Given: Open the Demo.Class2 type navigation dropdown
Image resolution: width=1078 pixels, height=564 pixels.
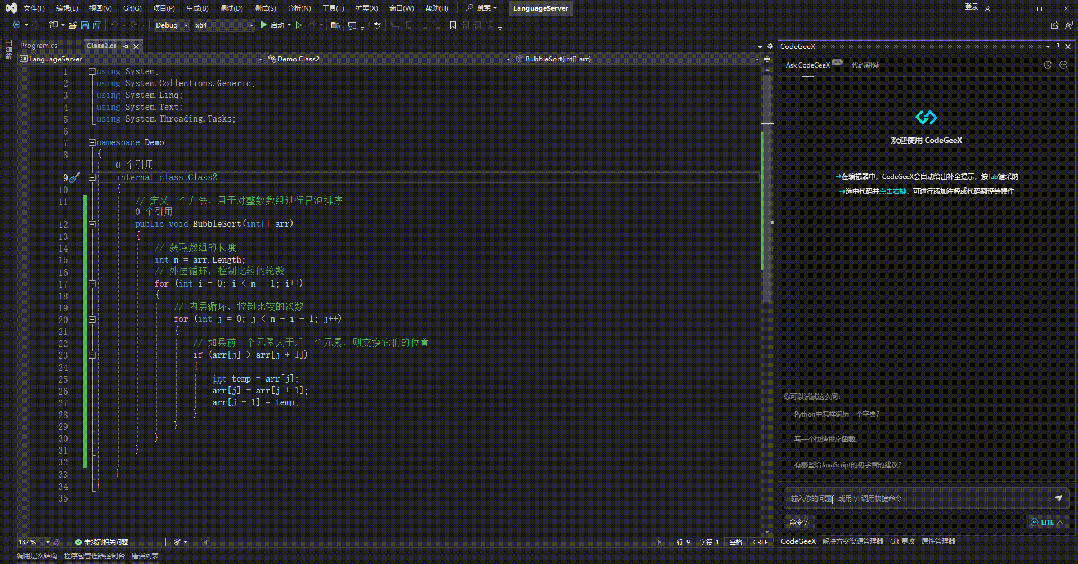Looking at the screenshot, I should click(389, 59).
